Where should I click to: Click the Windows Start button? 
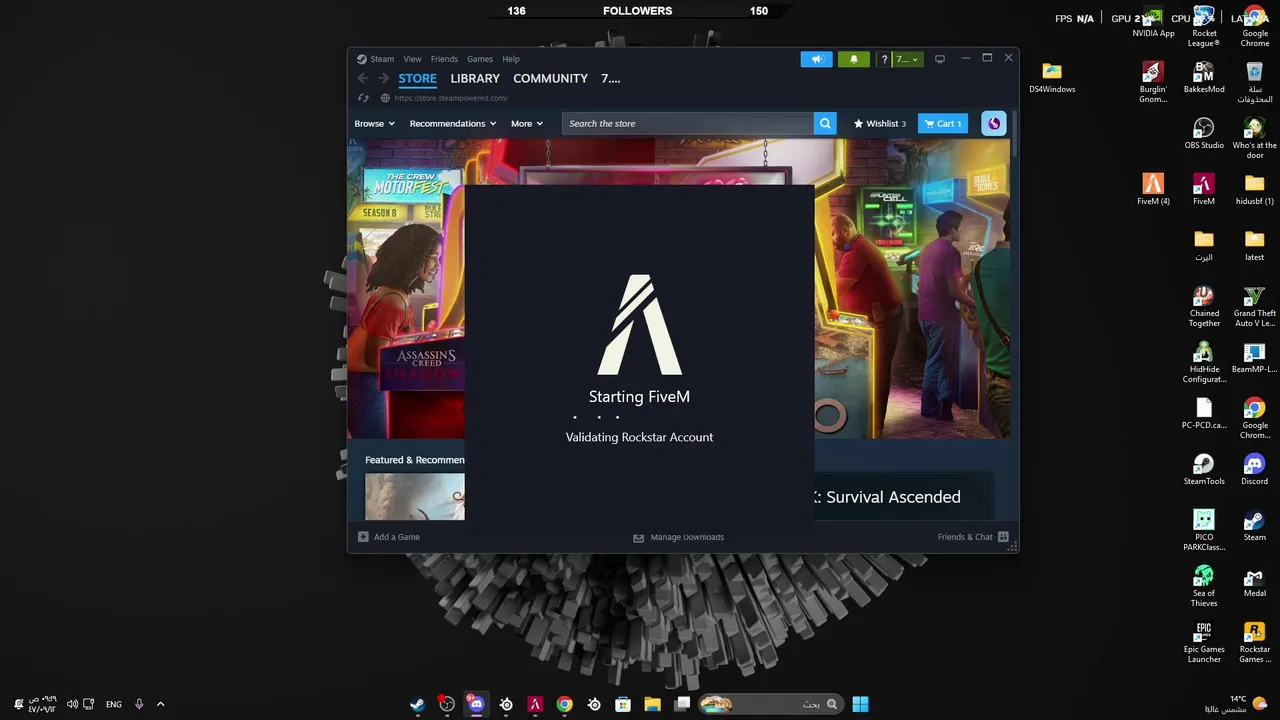860,704
